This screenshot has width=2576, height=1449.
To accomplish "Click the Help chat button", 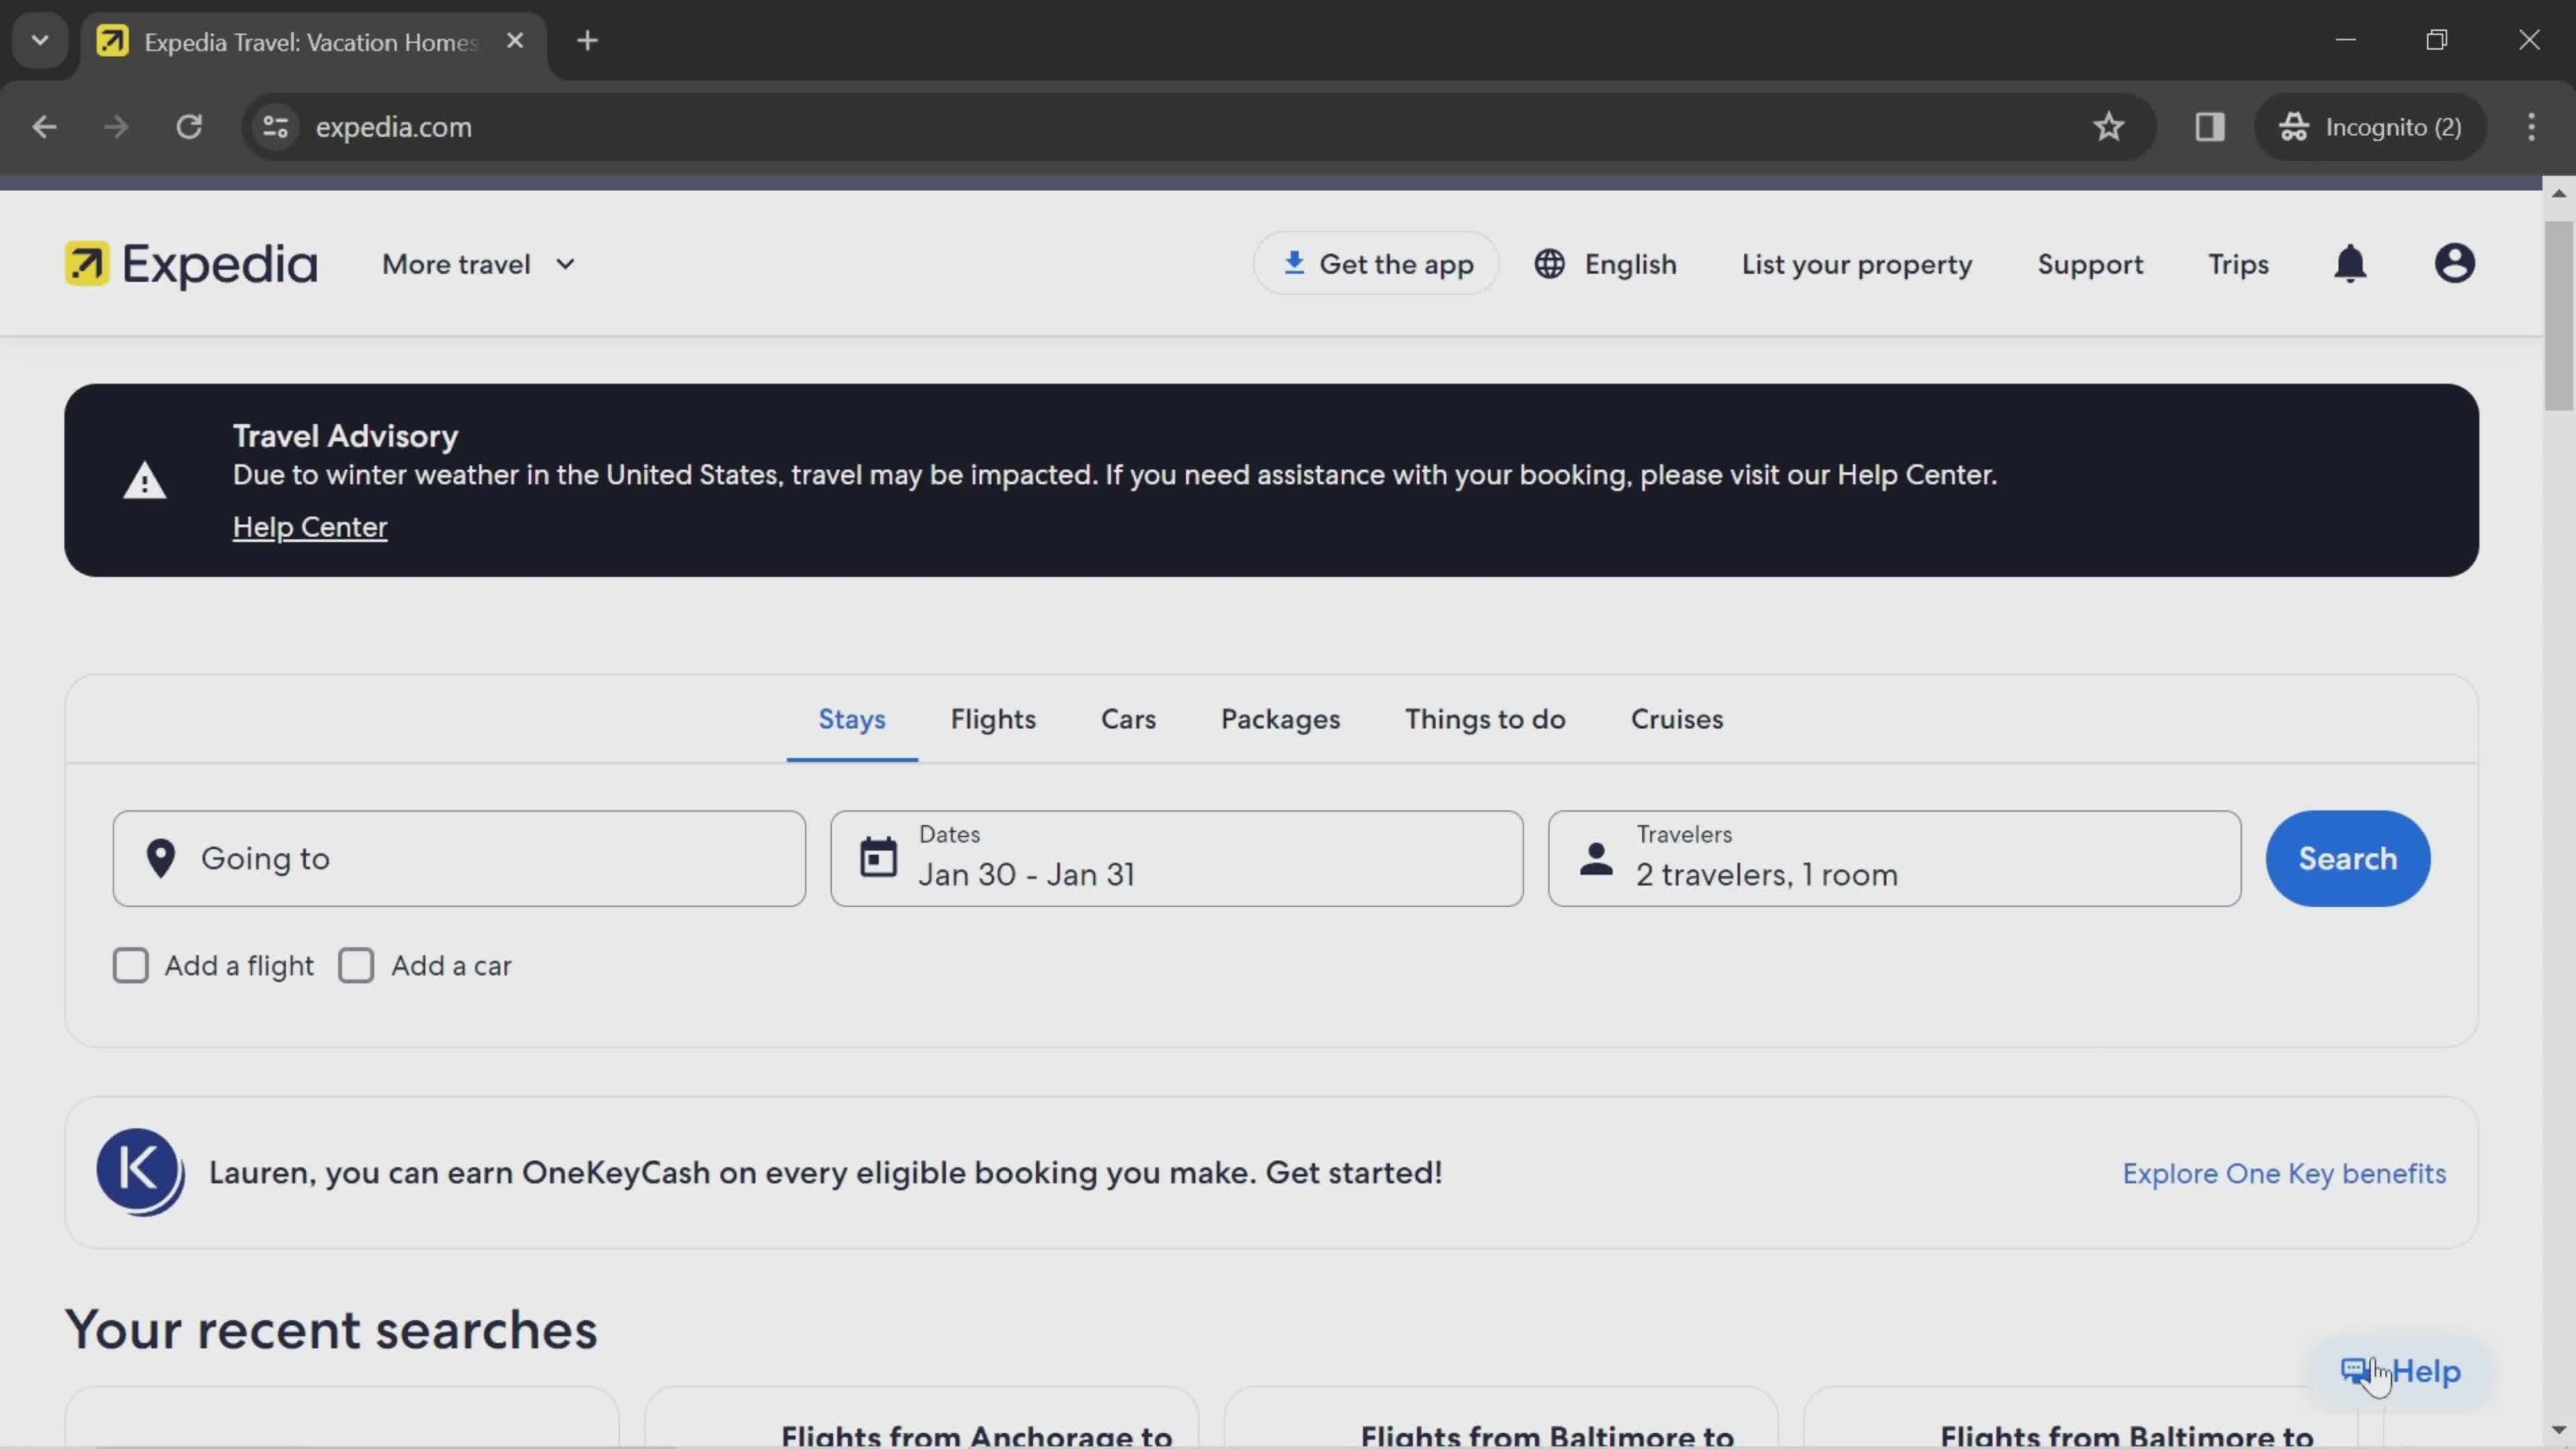I will (x=2401, y=1371).
